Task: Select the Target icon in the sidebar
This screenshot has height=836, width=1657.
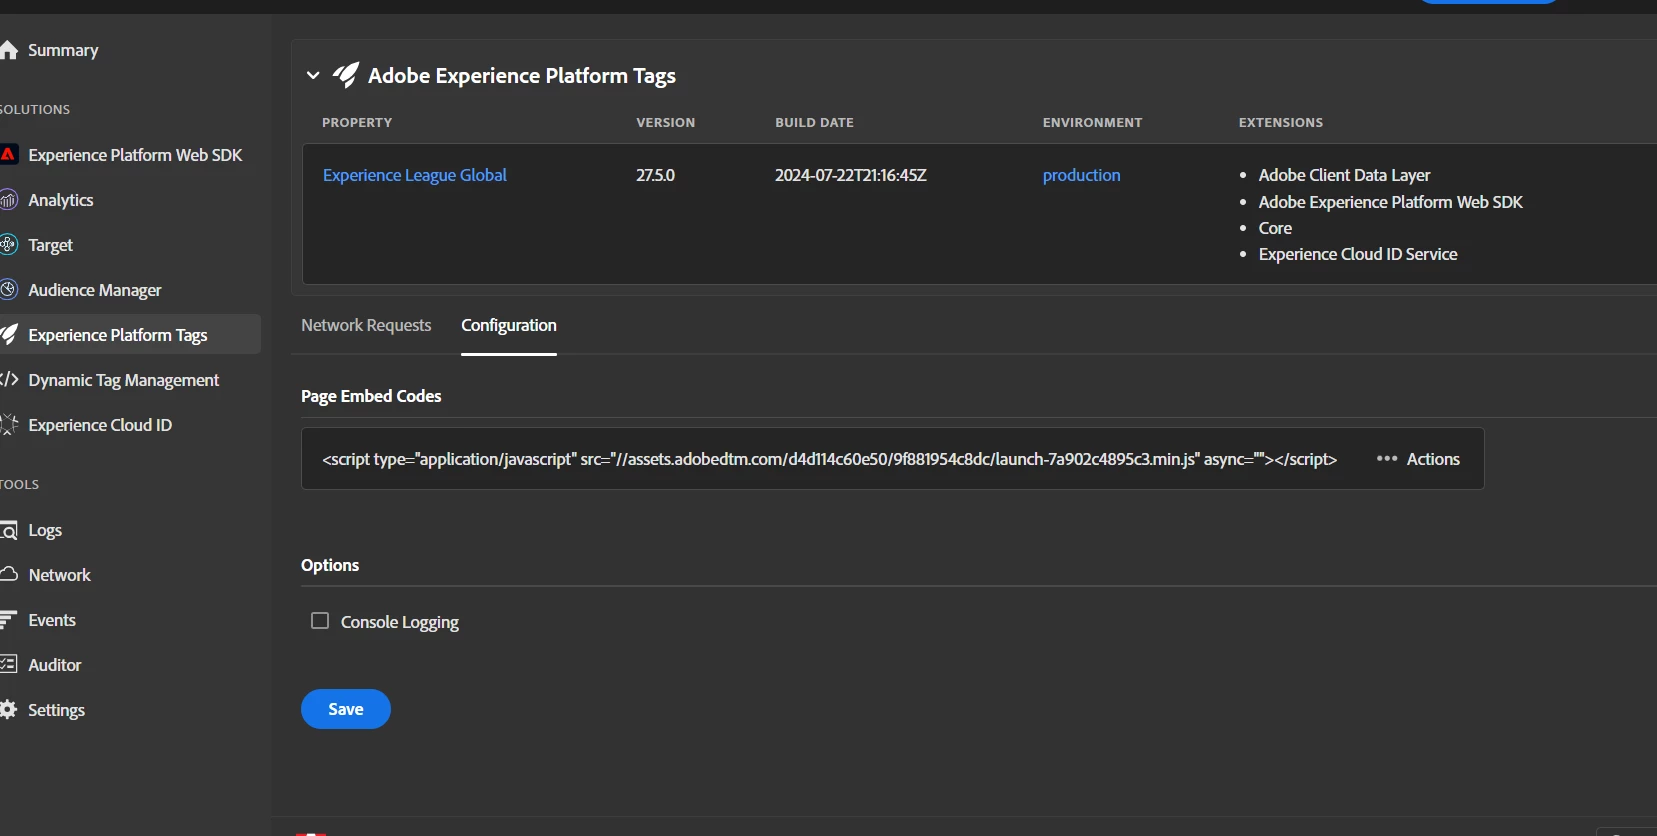Action: coord(9,245)
